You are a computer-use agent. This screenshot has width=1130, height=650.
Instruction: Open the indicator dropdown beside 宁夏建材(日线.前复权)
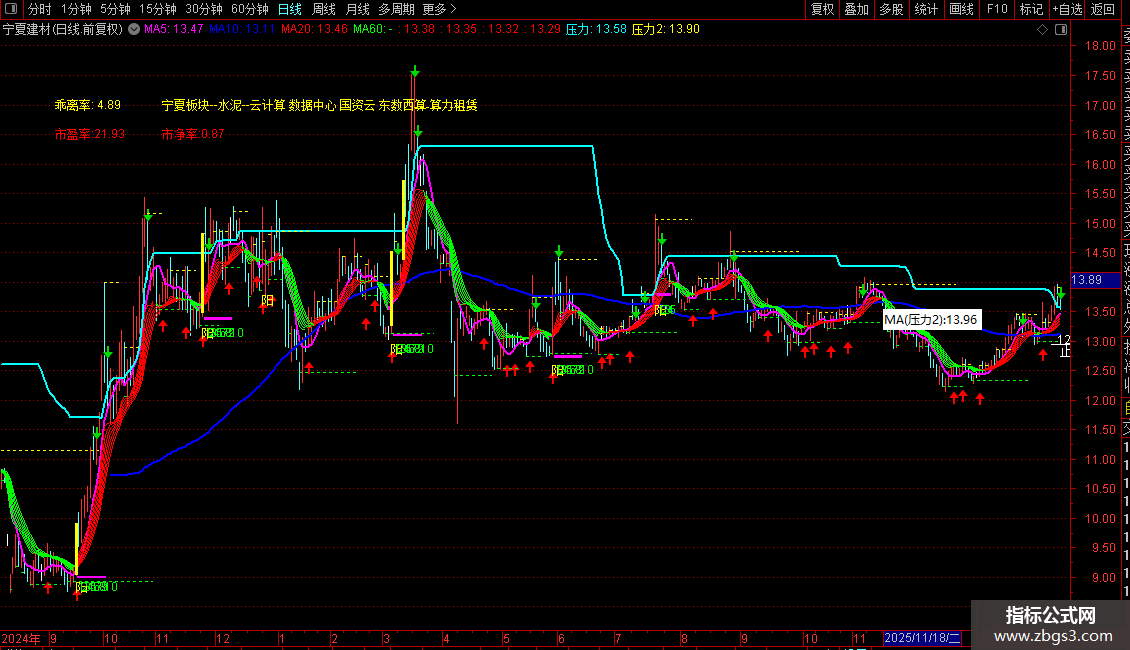tap(134, 30)
